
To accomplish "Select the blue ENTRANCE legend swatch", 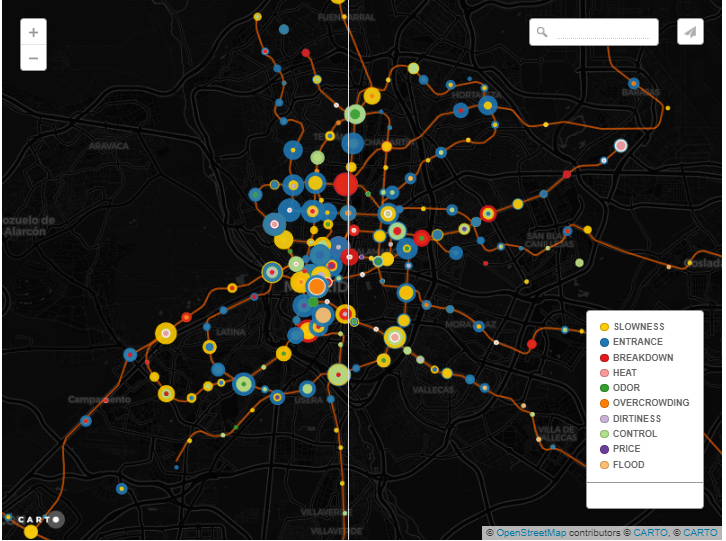I will coord(604,342).
